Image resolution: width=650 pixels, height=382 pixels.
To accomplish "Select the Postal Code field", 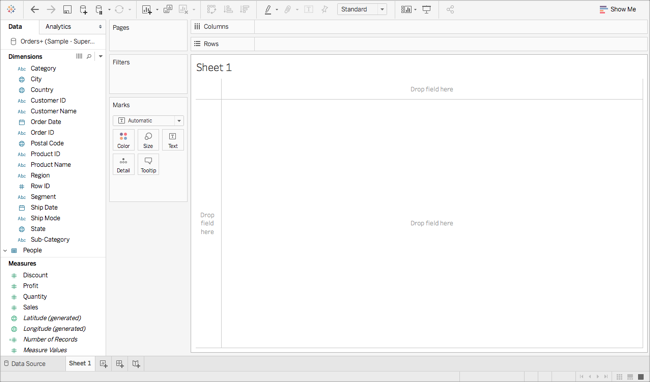I will (x=47, y=143).
